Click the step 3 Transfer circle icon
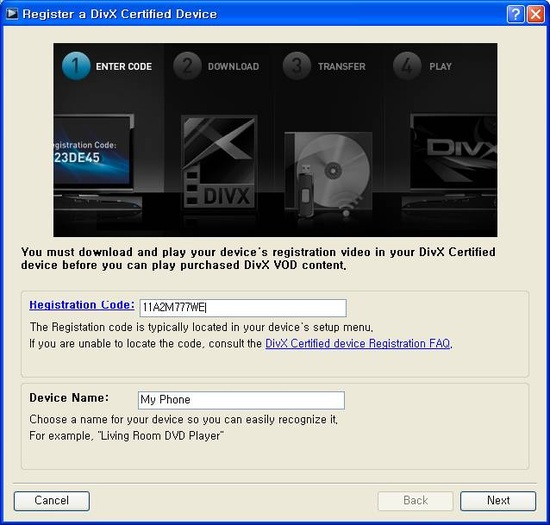This screenshot has height=525, width=550. [297, 66]
